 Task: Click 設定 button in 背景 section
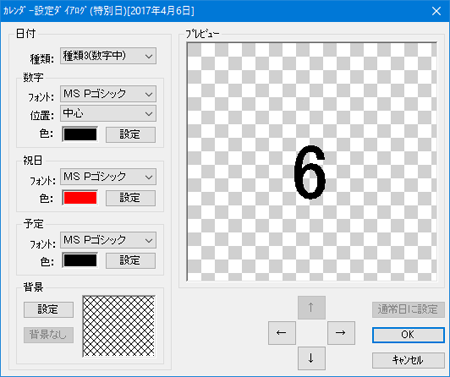tap(49, 310)
